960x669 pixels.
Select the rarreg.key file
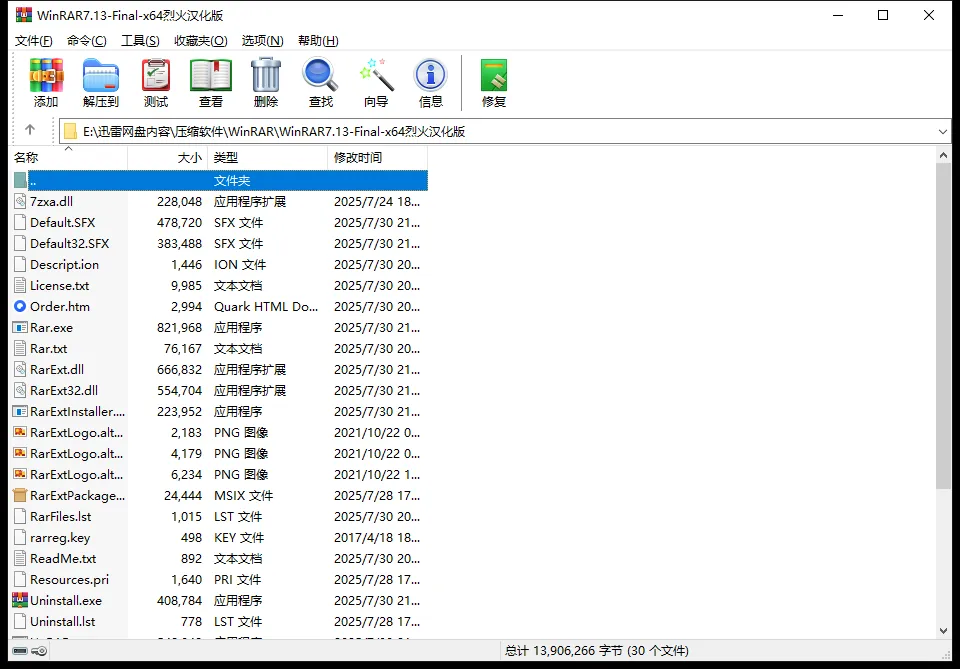click(60, 537)
